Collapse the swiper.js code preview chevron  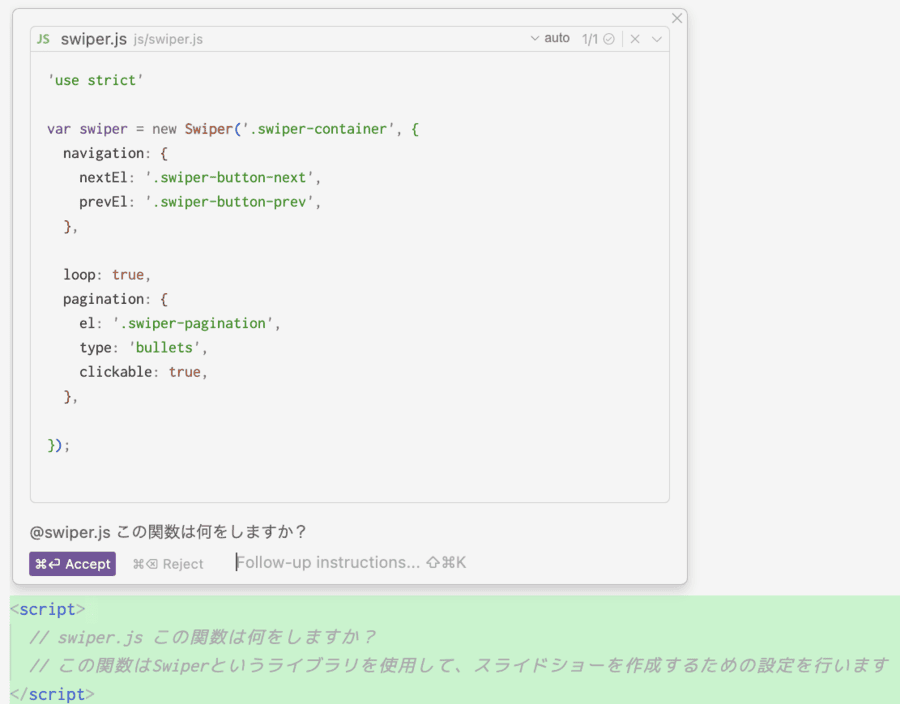(x=657, y=39)
